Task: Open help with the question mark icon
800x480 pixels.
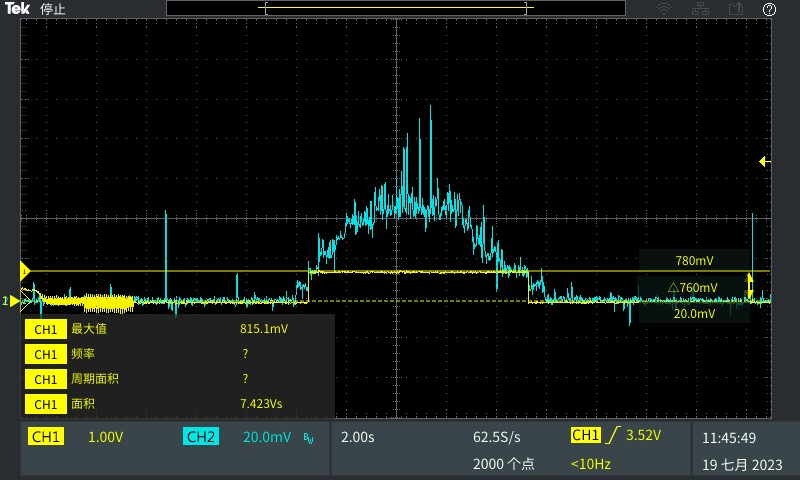Action: [769, 9]
